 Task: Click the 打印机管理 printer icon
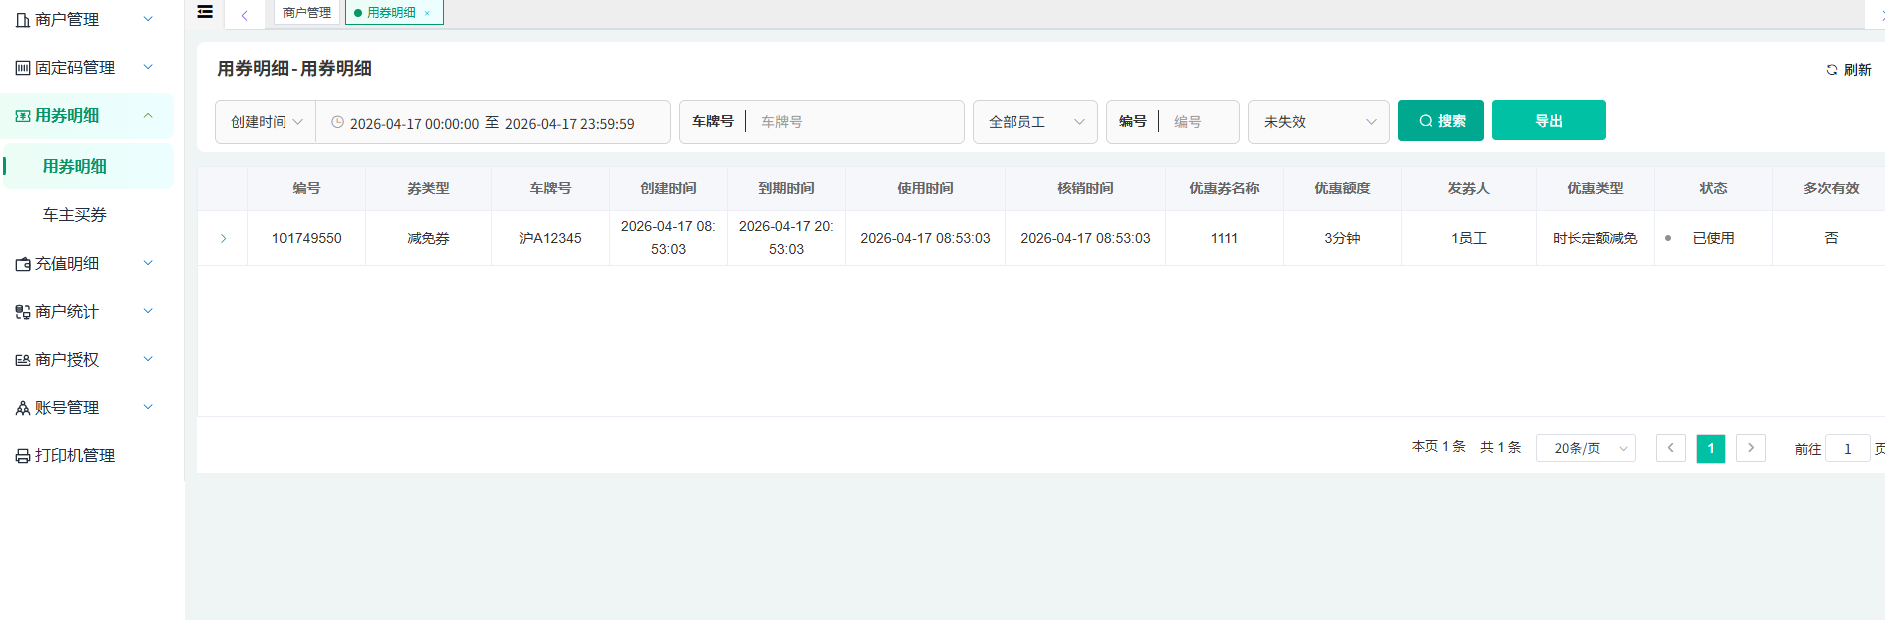click(23, 456)
